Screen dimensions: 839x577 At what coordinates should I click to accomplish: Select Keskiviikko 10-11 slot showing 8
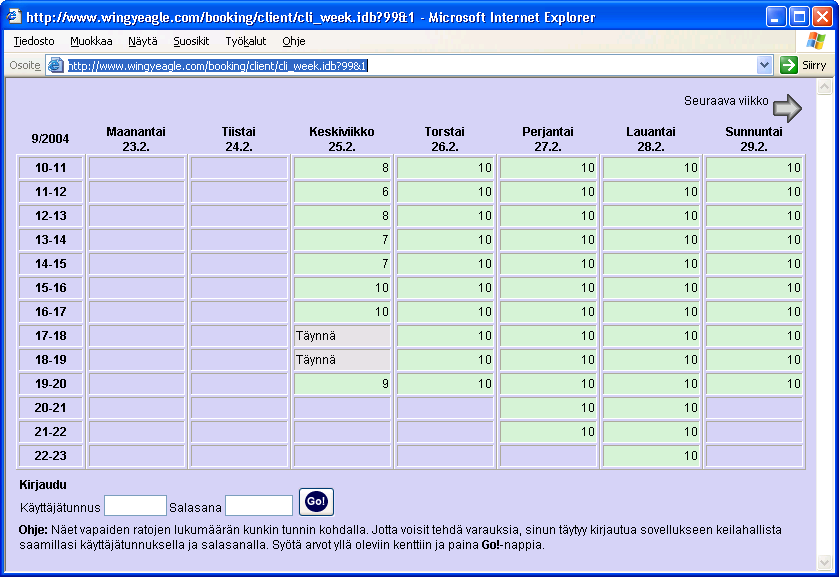click(x=342, y=168)
